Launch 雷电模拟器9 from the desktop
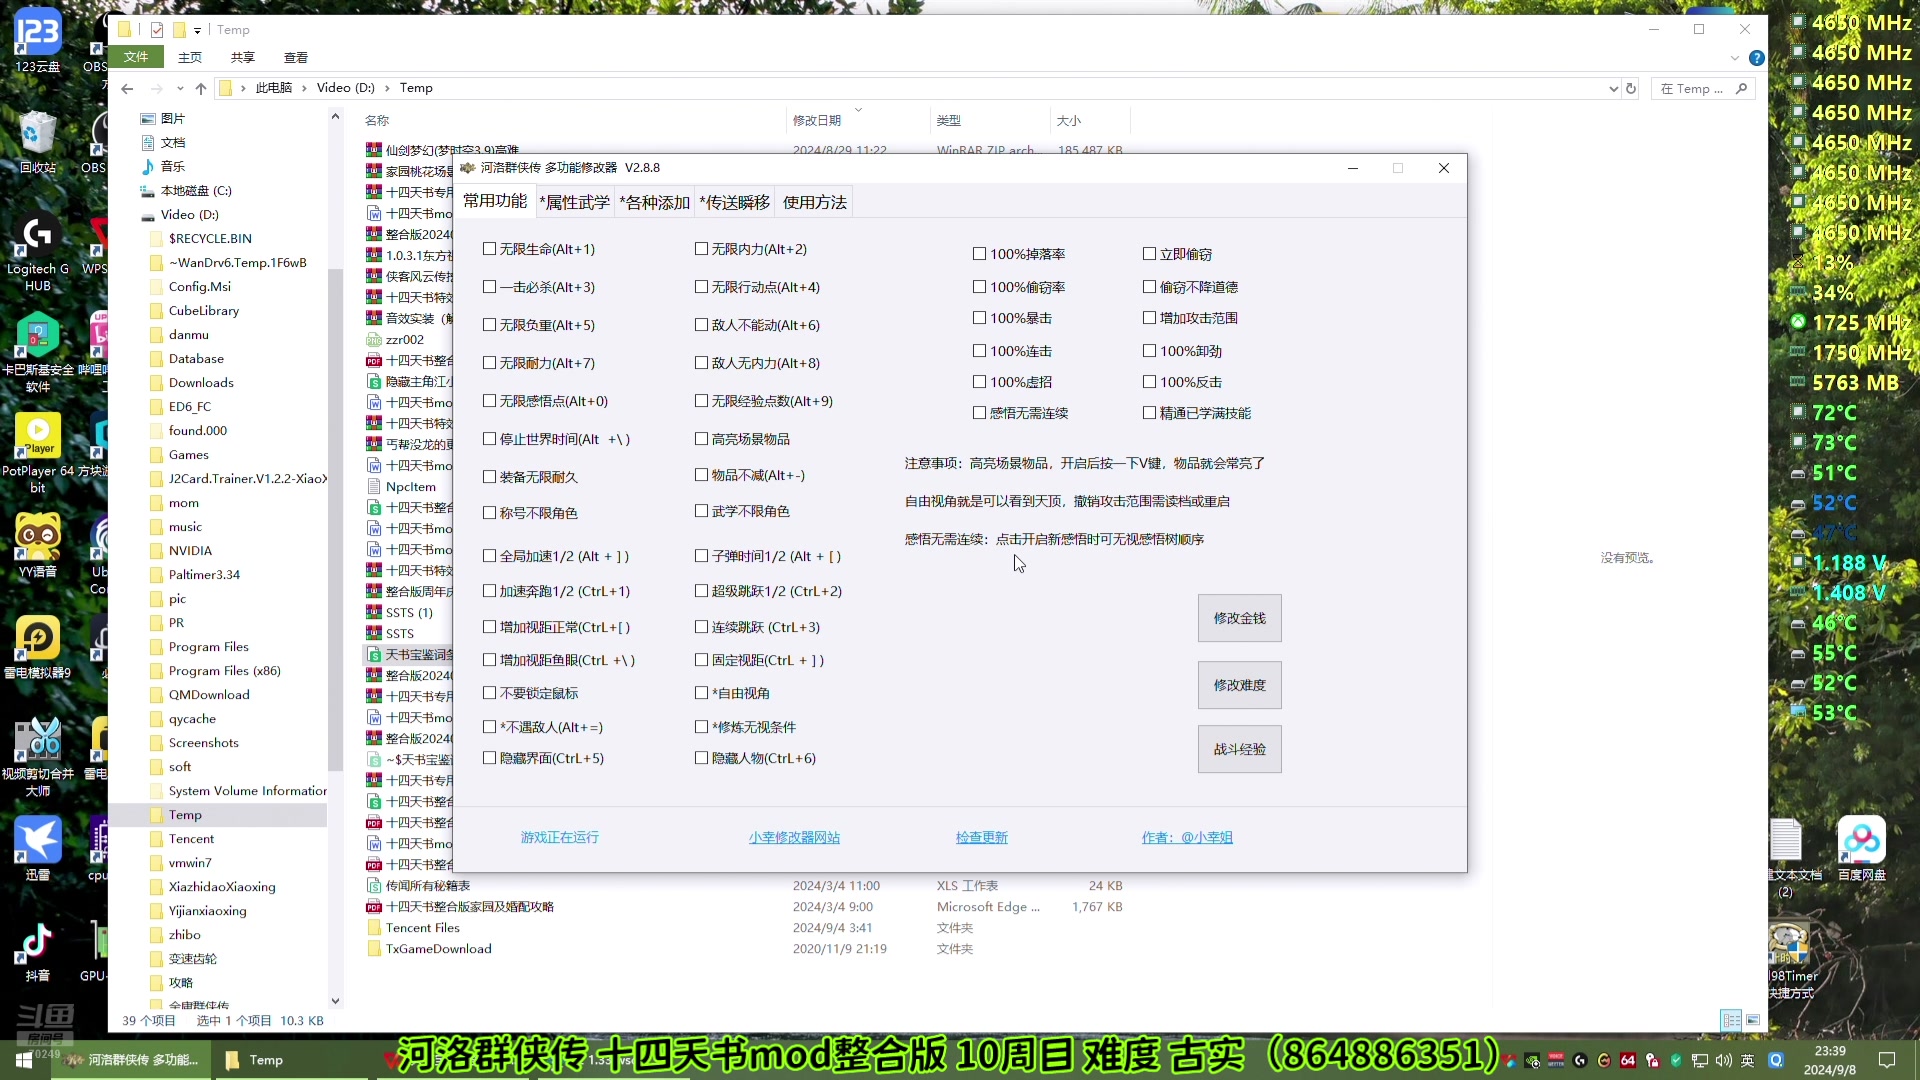Screen dimensions: 1920x1080 click(x=37, y=647)
